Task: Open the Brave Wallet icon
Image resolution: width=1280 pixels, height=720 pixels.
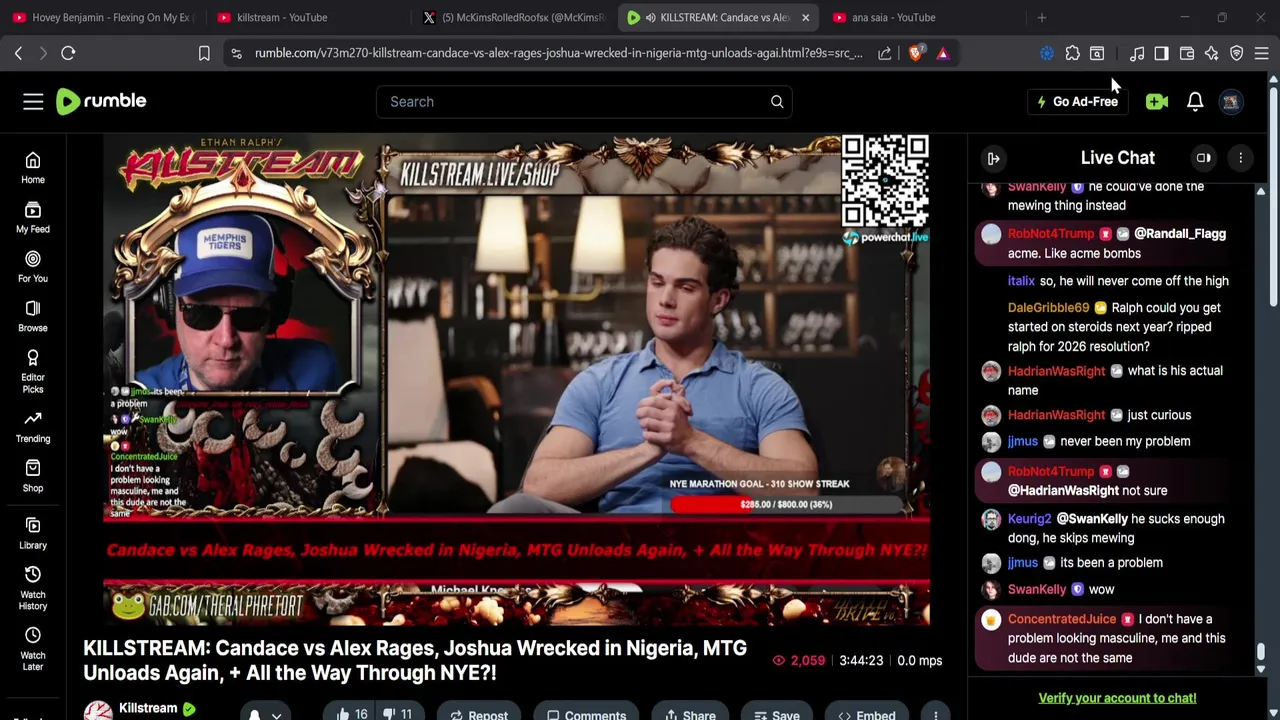Action: 1187,53
